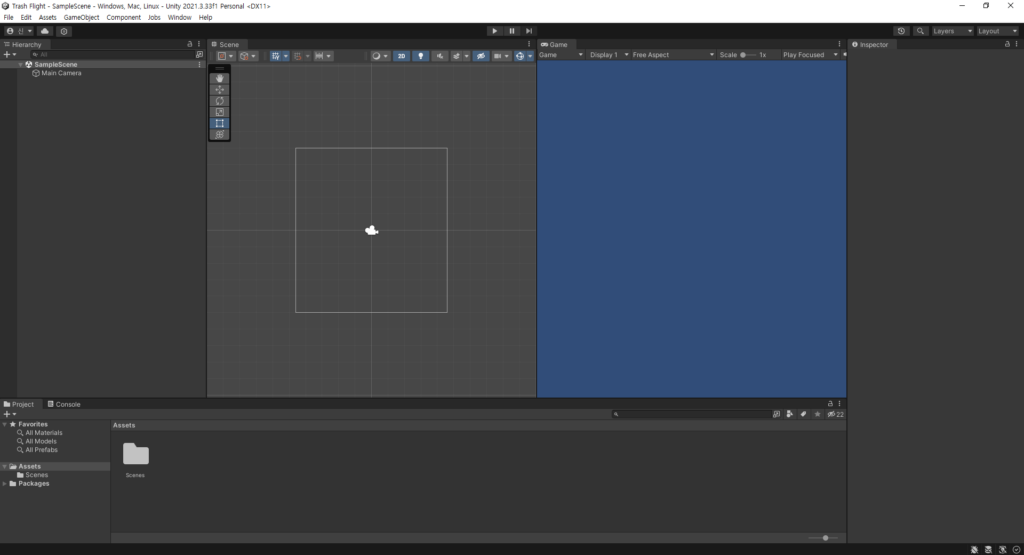Toggle 2D mode in Scene view
The height and width of the screenshot is (555, 1024).
(401, 56)
